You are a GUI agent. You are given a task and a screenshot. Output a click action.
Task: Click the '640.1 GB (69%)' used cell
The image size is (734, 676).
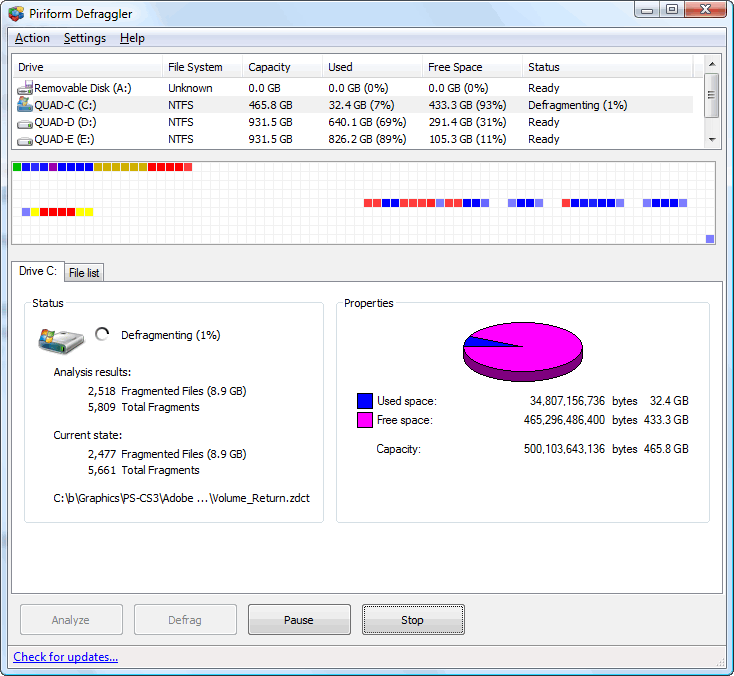(367, 122)
